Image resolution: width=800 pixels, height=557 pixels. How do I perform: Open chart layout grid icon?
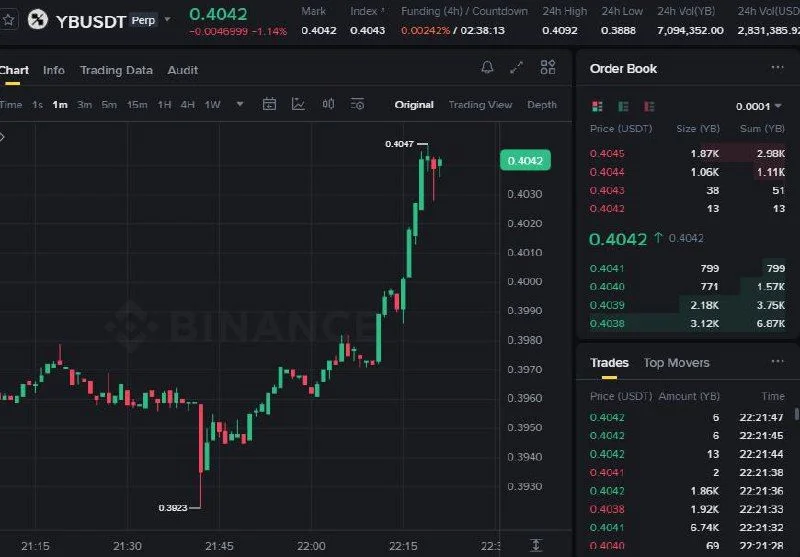[x=548, y=67]
